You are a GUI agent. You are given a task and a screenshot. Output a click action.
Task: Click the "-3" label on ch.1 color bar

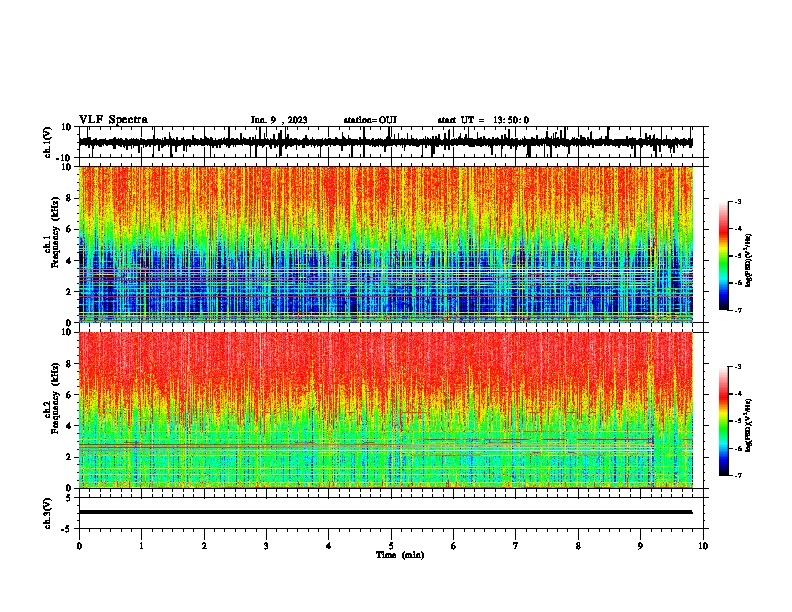tap(737, 202)
